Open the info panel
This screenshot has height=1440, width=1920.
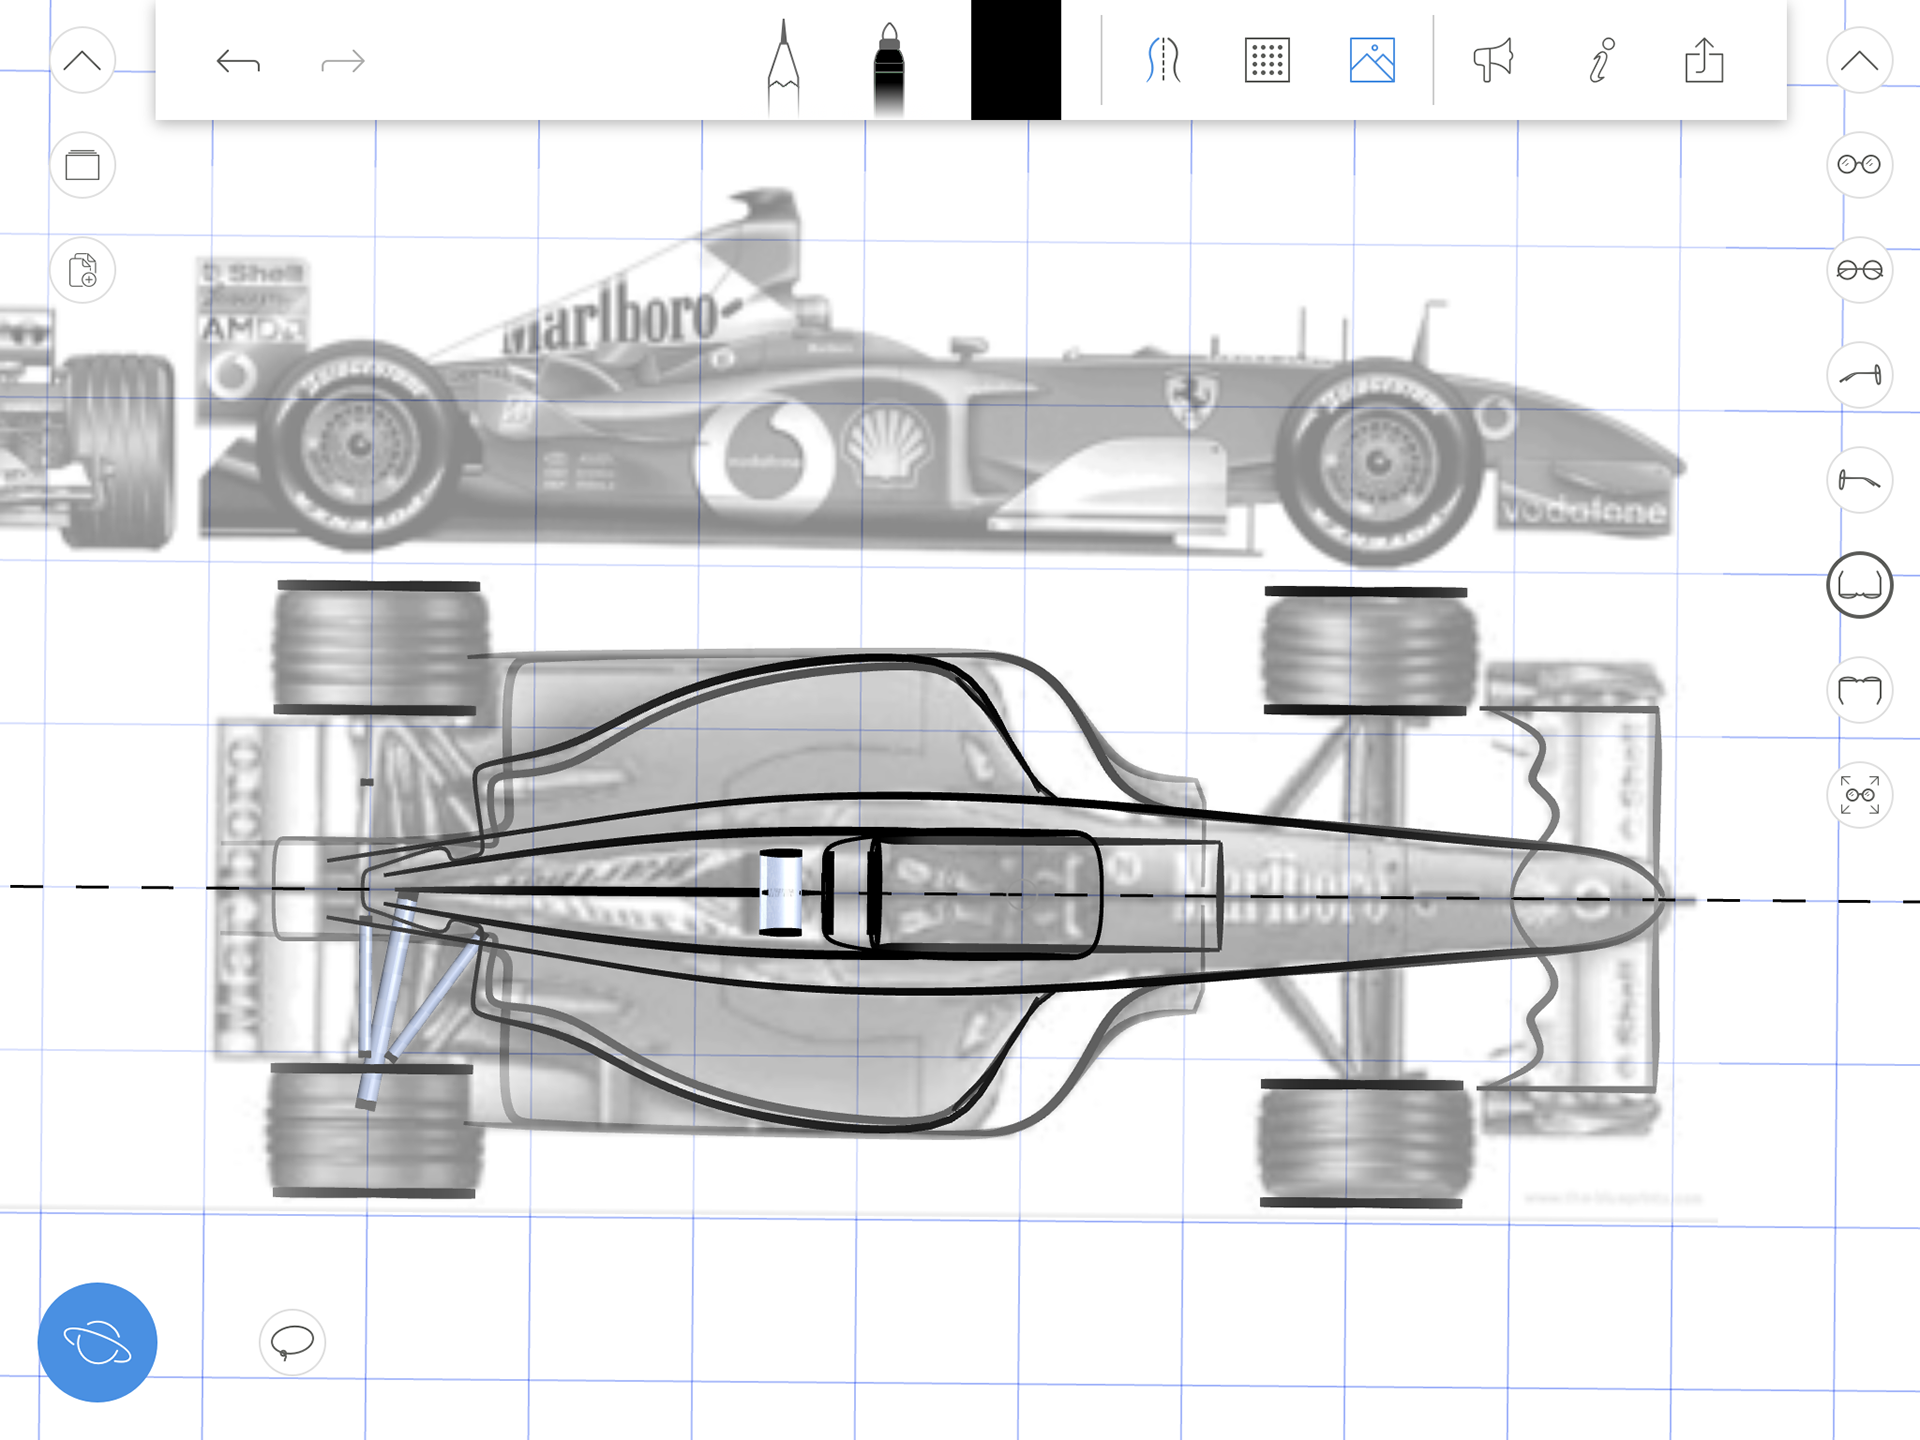tap(1601, 61)
